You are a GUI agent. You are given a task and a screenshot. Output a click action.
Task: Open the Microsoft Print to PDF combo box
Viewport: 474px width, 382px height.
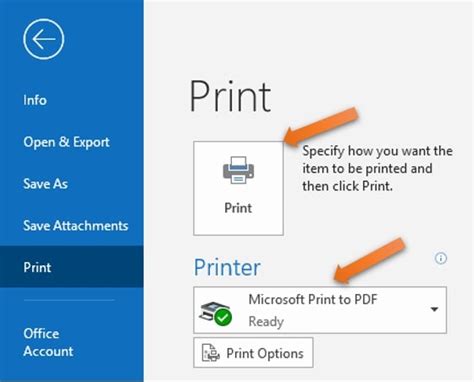click(320, 310)
